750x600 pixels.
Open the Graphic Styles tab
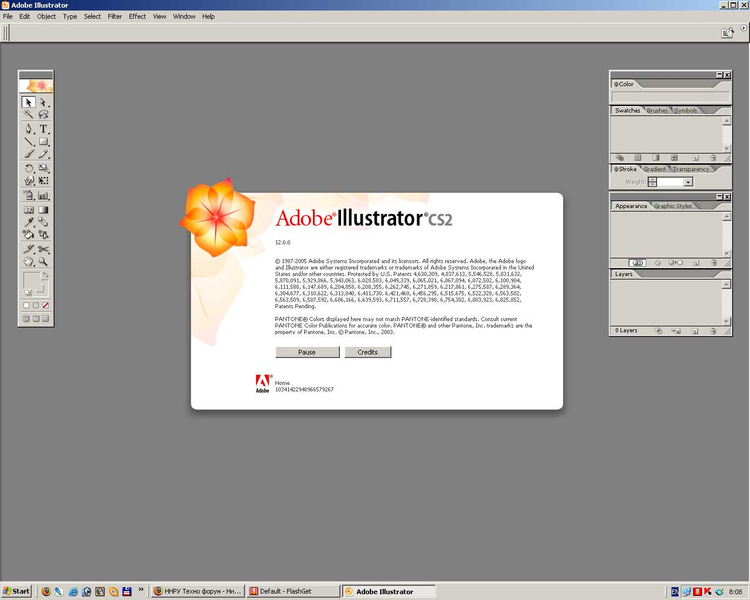(673, 206)
